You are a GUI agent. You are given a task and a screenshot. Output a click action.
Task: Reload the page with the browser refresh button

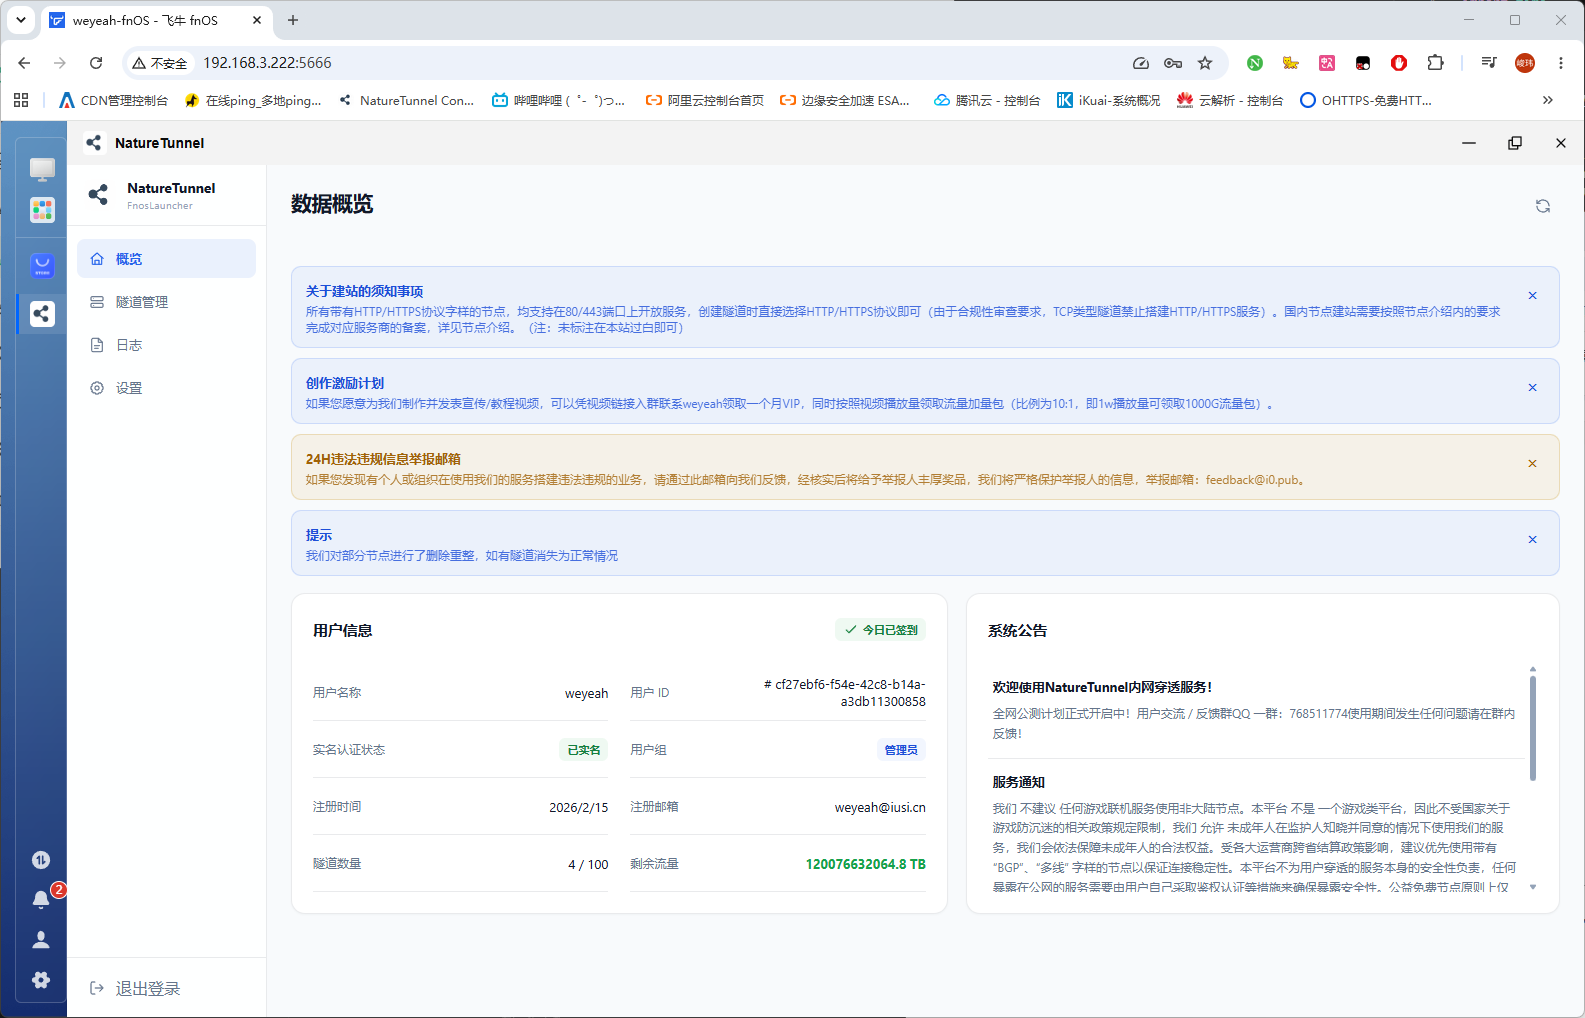pyautogui.click(x=96, y=63)
